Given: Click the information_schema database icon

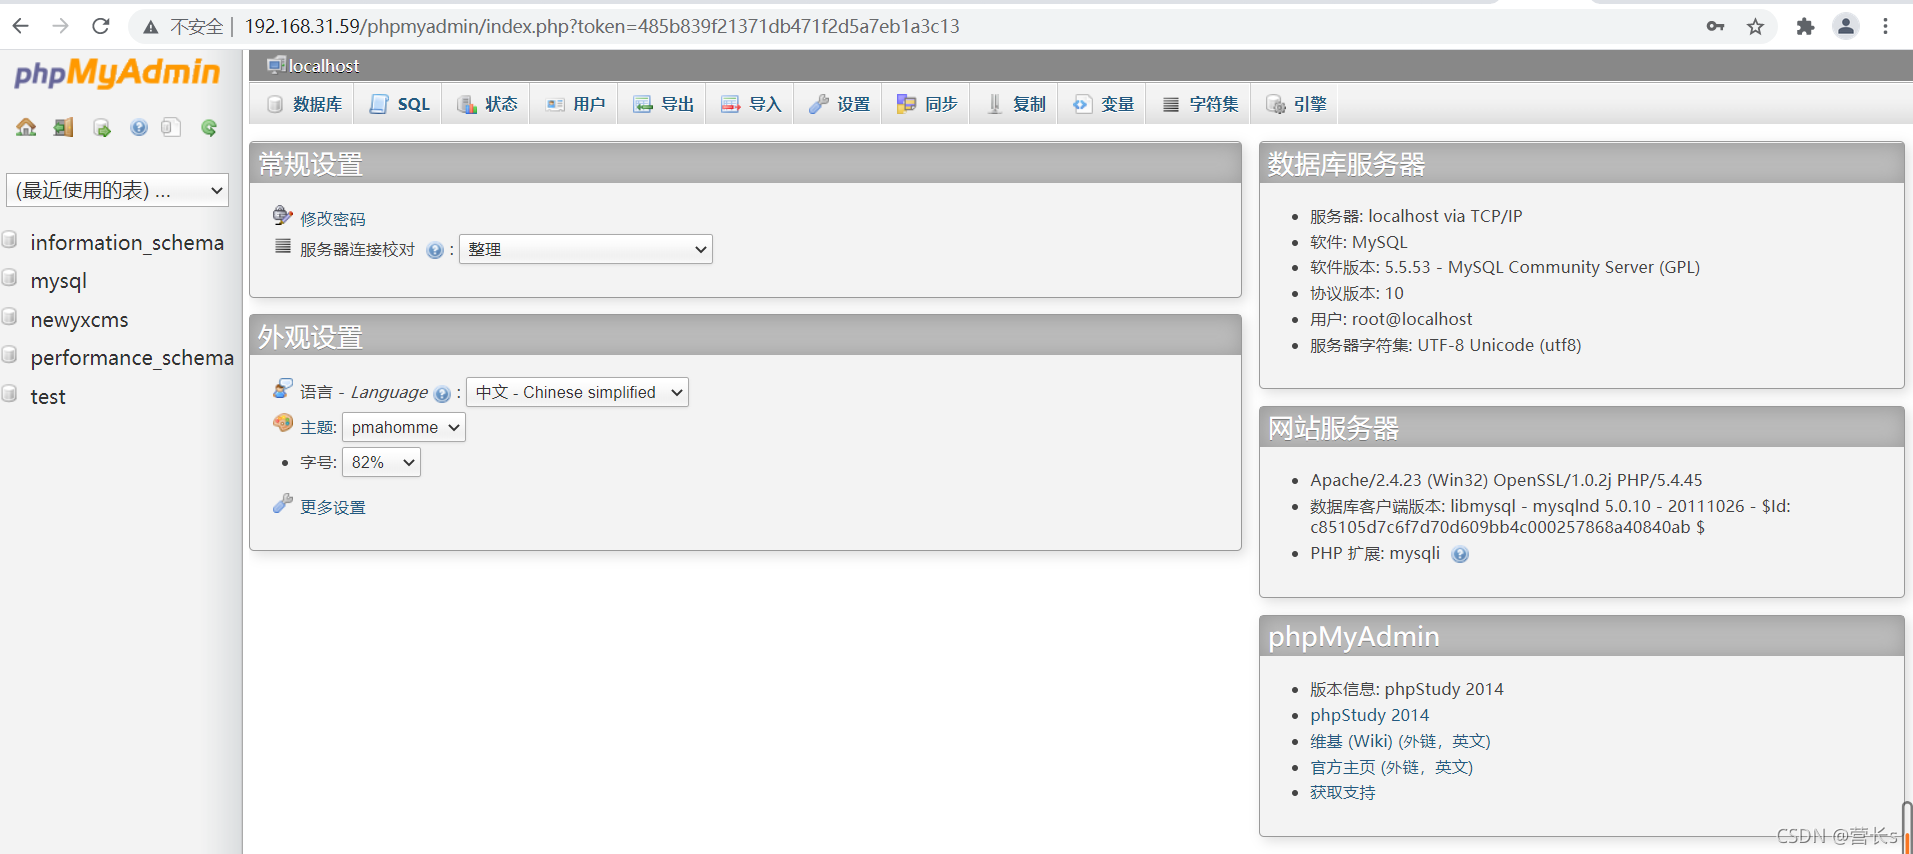Looking at the screenshot, I should [x=10, y=240].
